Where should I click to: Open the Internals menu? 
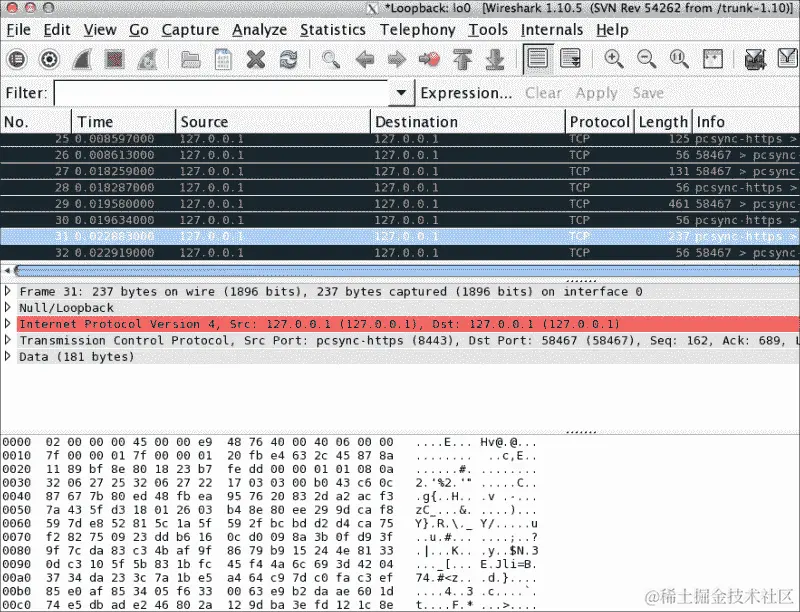coord(552,30)
